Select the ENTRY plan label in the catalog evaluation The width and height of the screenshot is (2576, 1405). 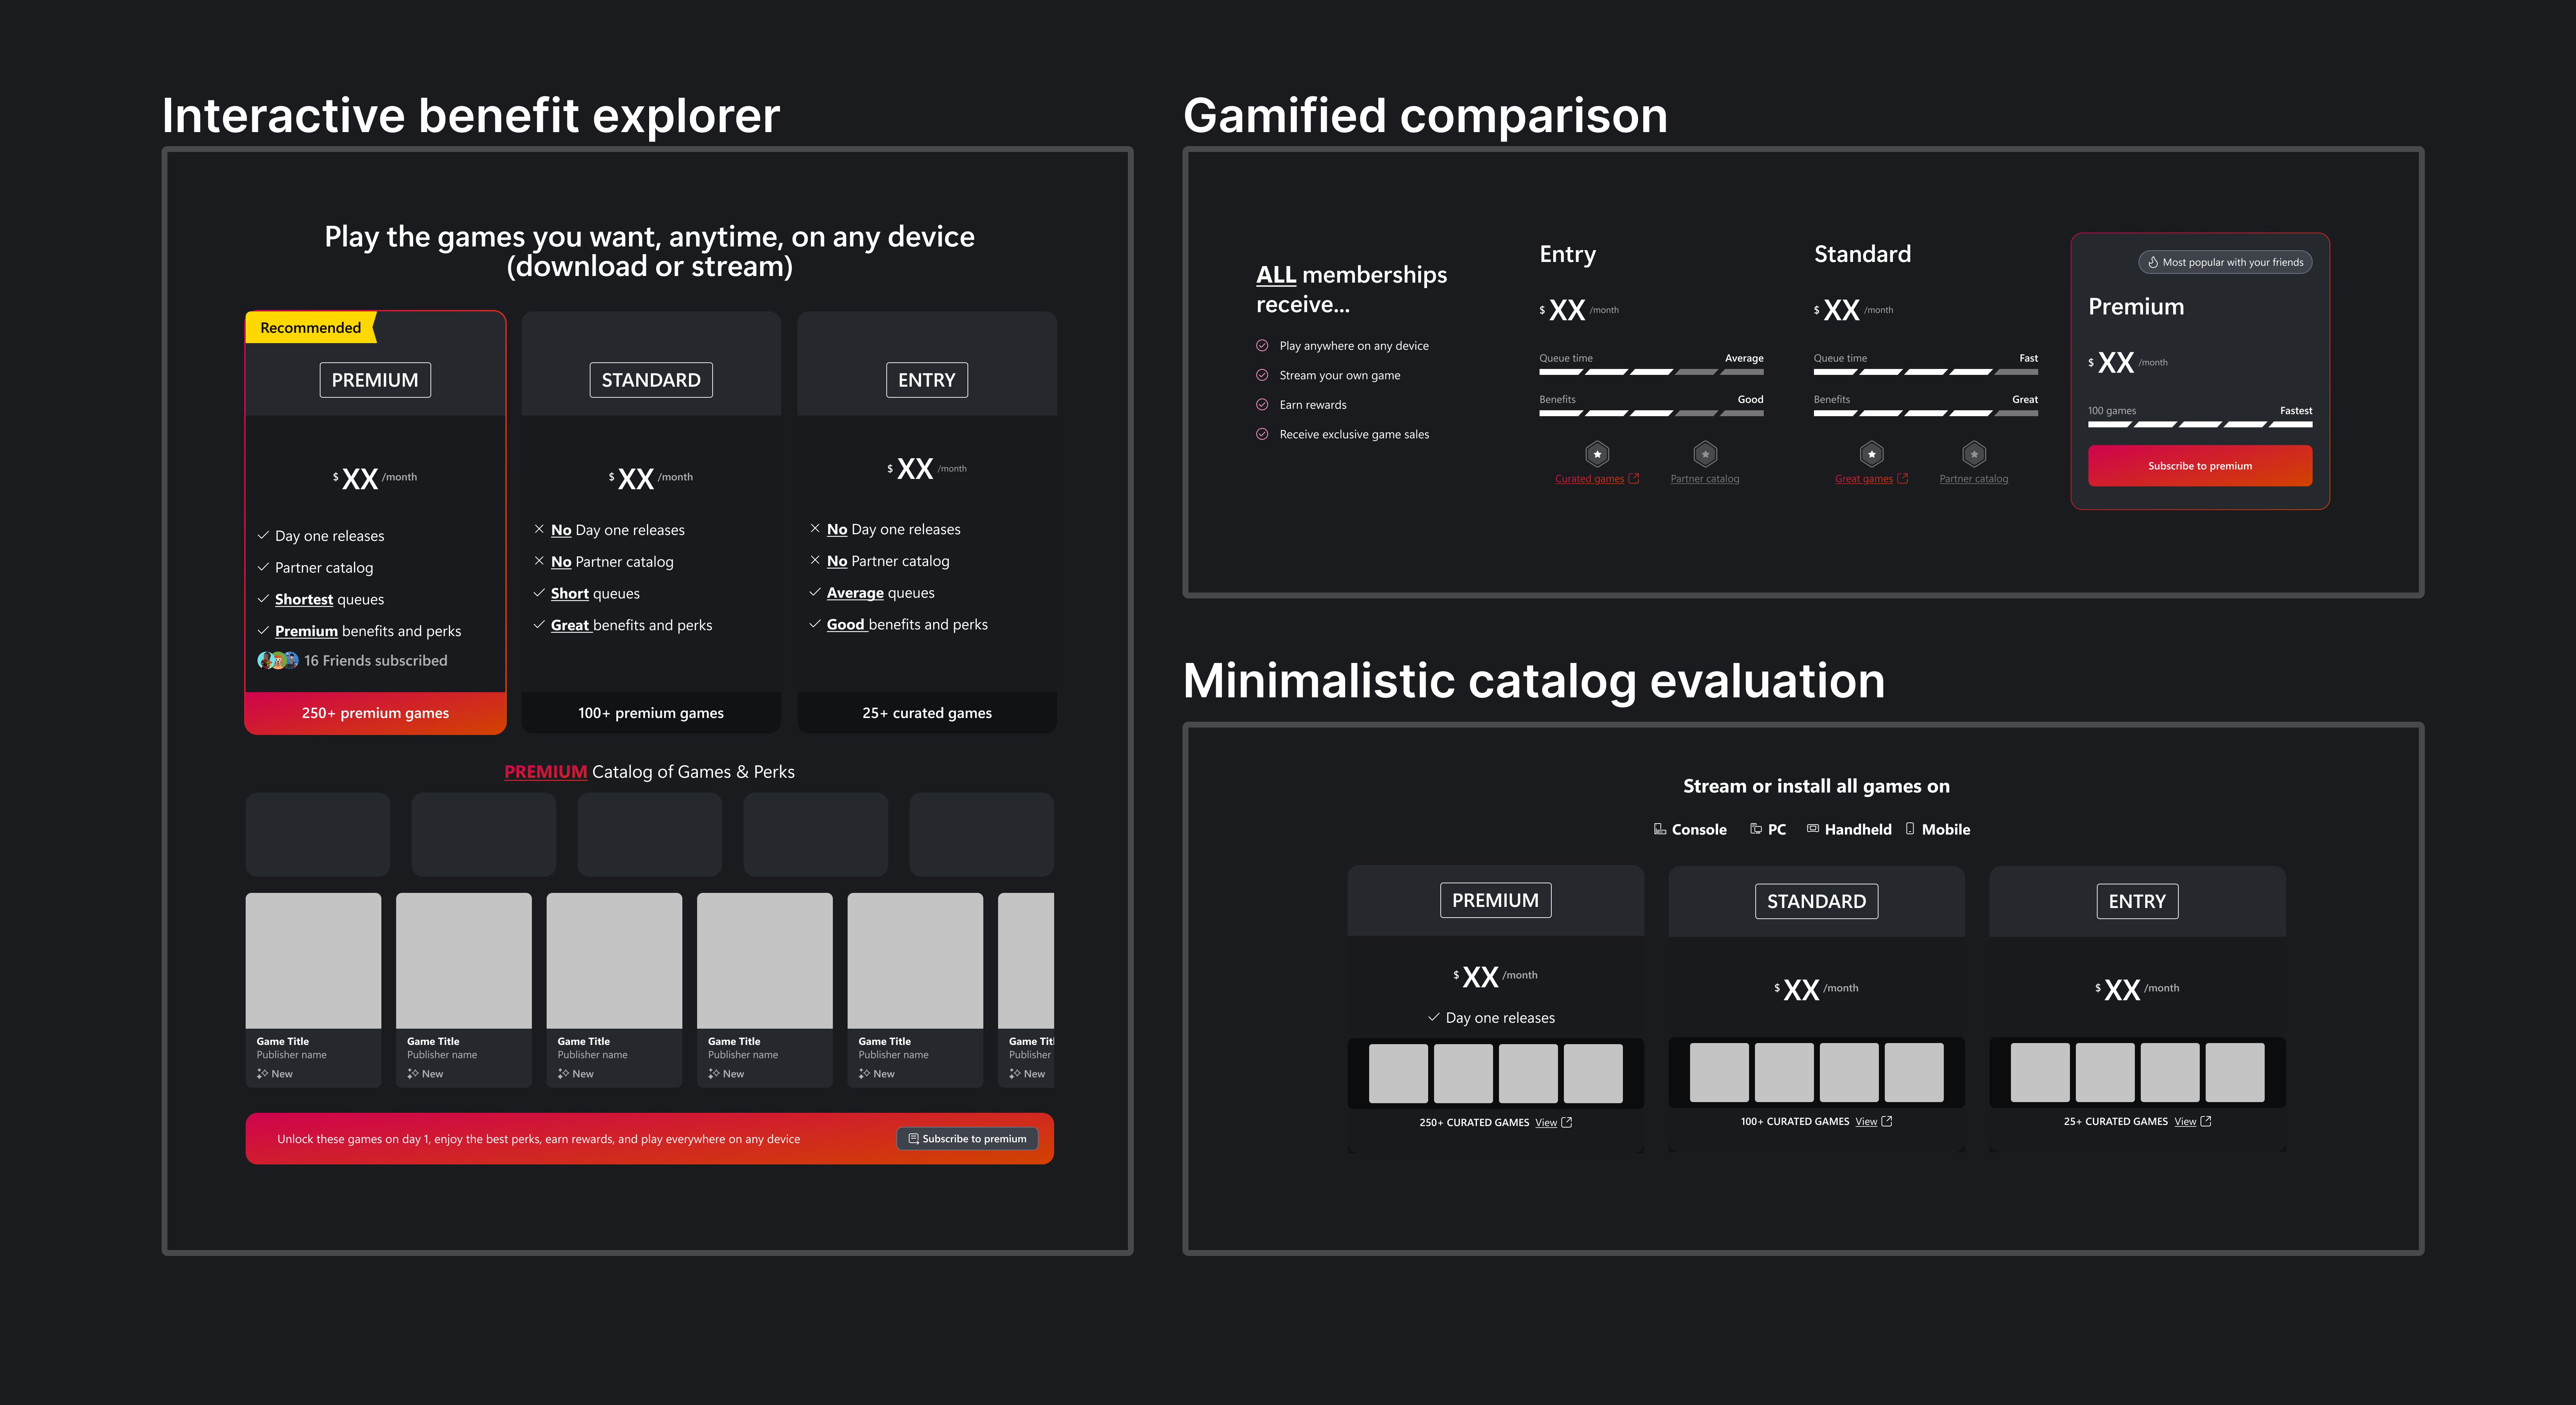click(2137, 901)
